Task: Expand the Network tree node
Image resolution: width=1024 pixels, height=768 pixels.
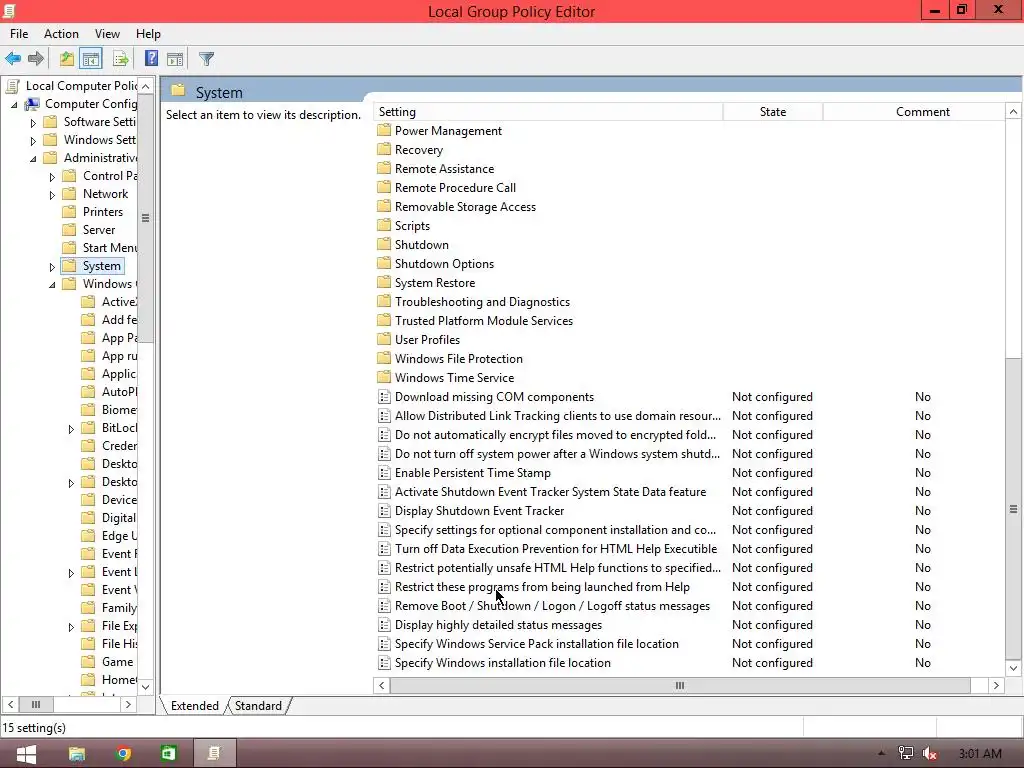Action: (52, 195)
